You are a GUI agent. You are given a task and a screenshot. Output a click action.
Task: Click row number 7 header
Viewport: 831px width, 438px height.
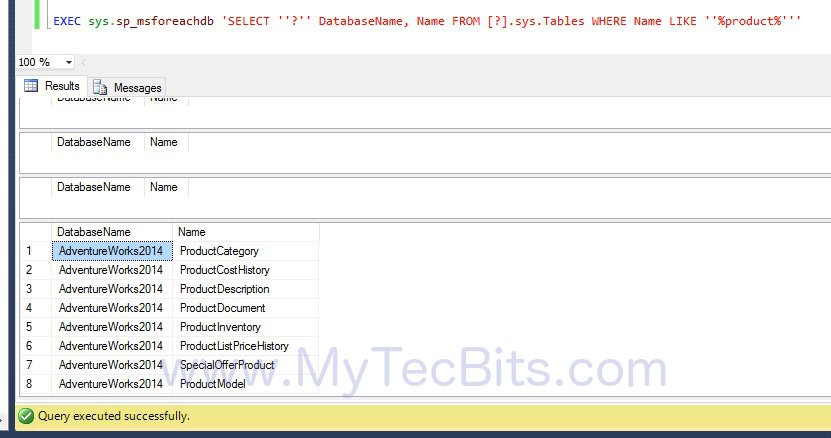36,366
